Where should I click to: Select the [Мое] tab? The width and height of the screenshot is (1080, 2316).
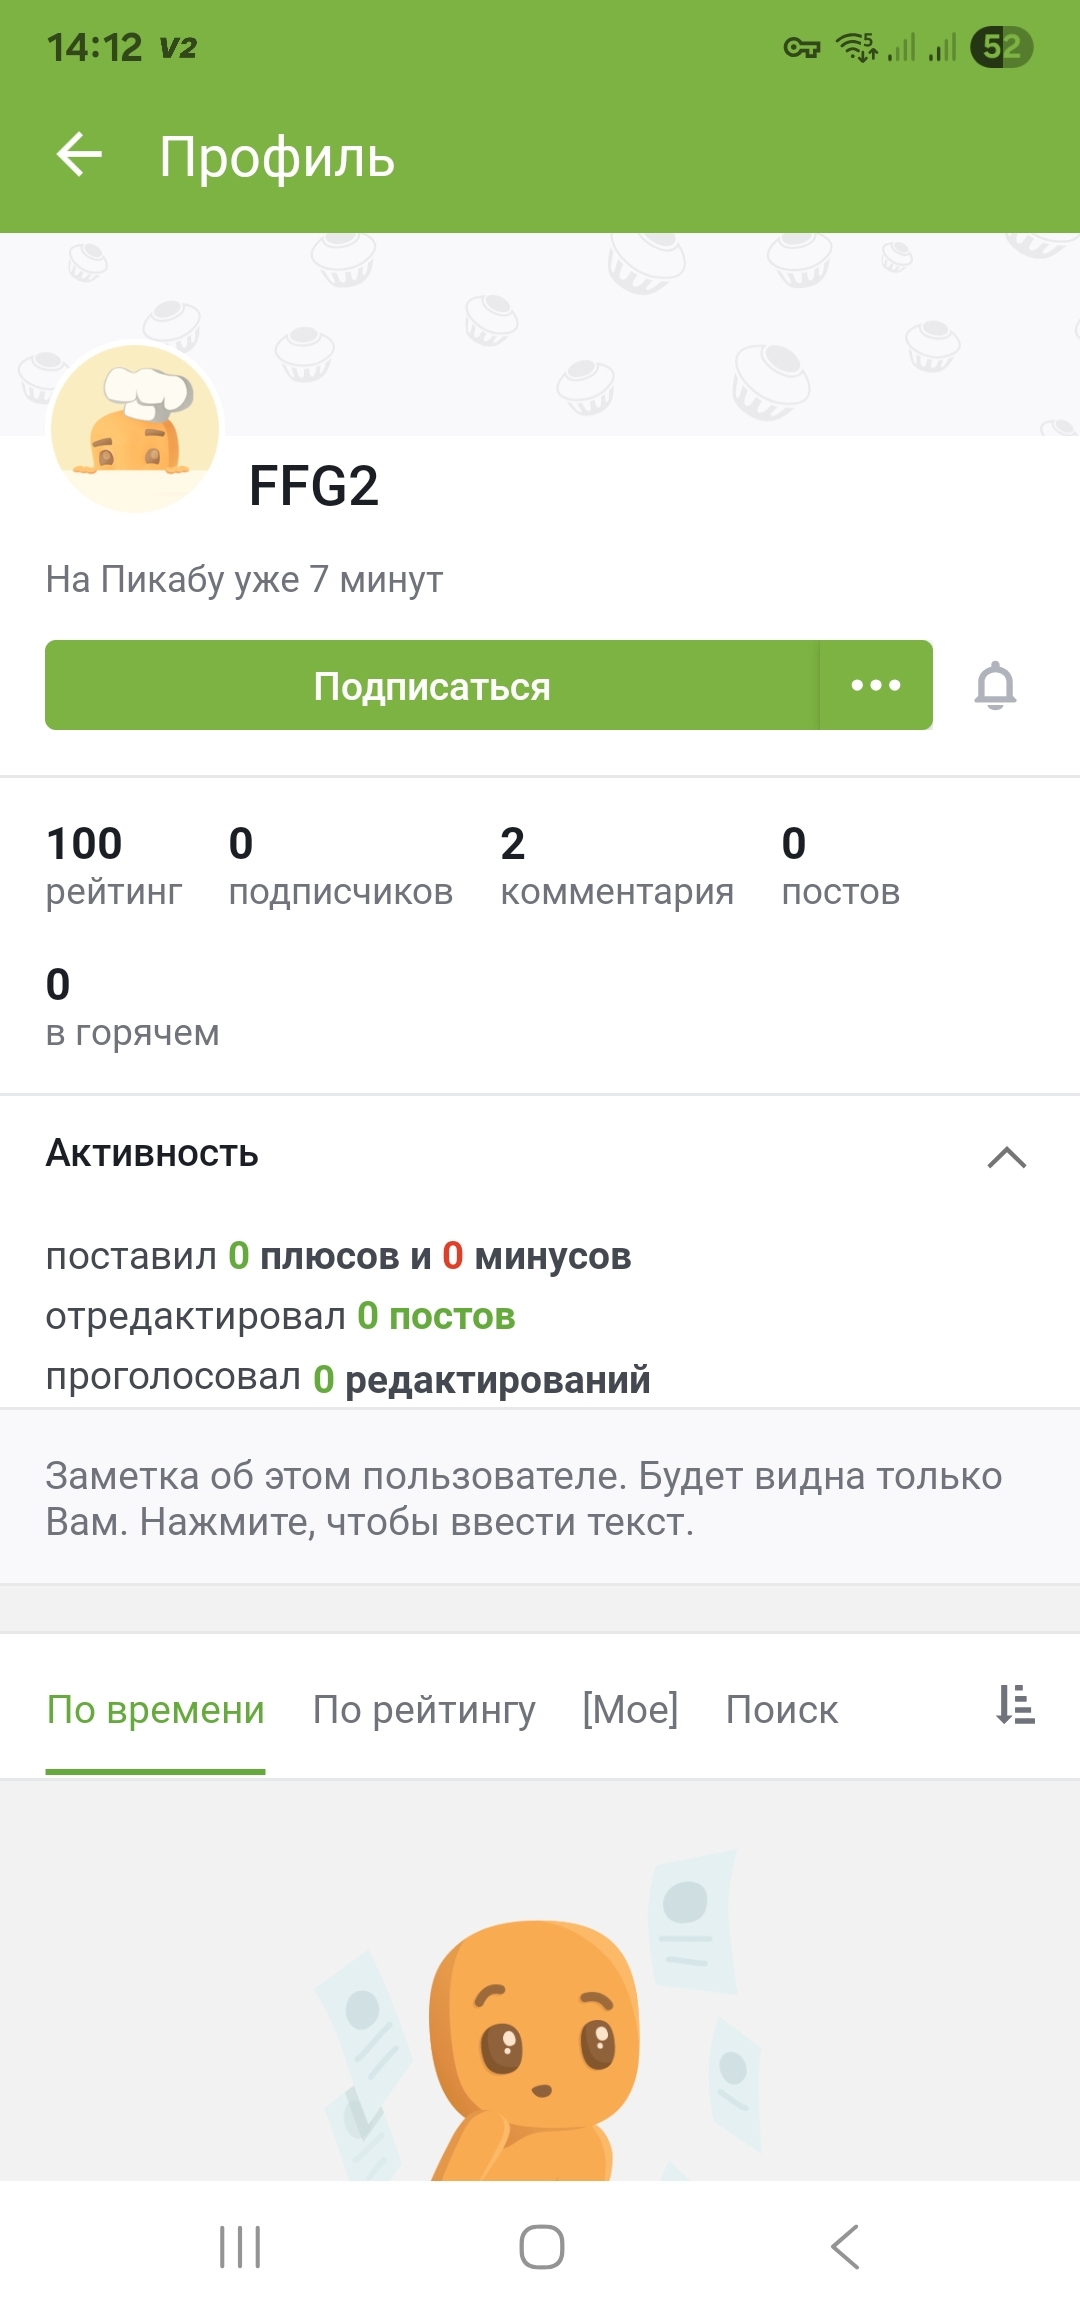pyautogui.click(x=630, y=1710)
